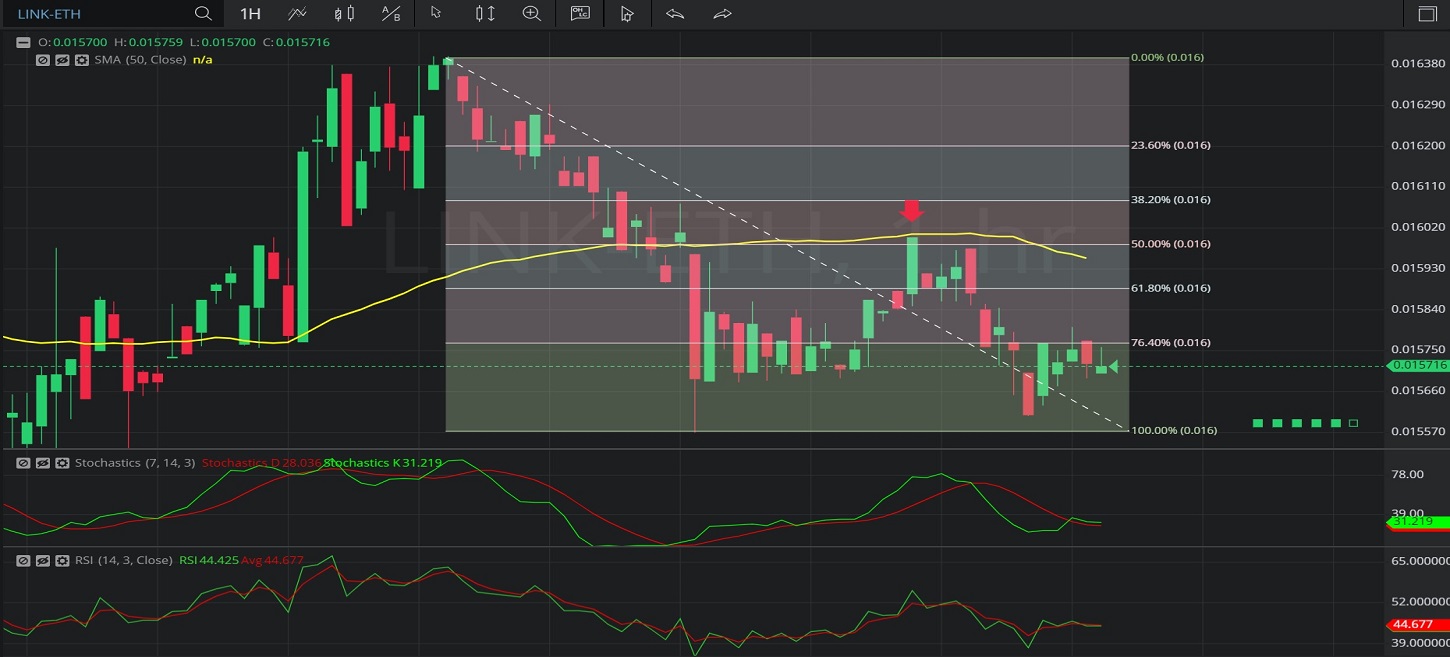Screen dimensions: 1450x657
Task: Click the 0.016380 price axis label
Action: (x=1418, y=63)
